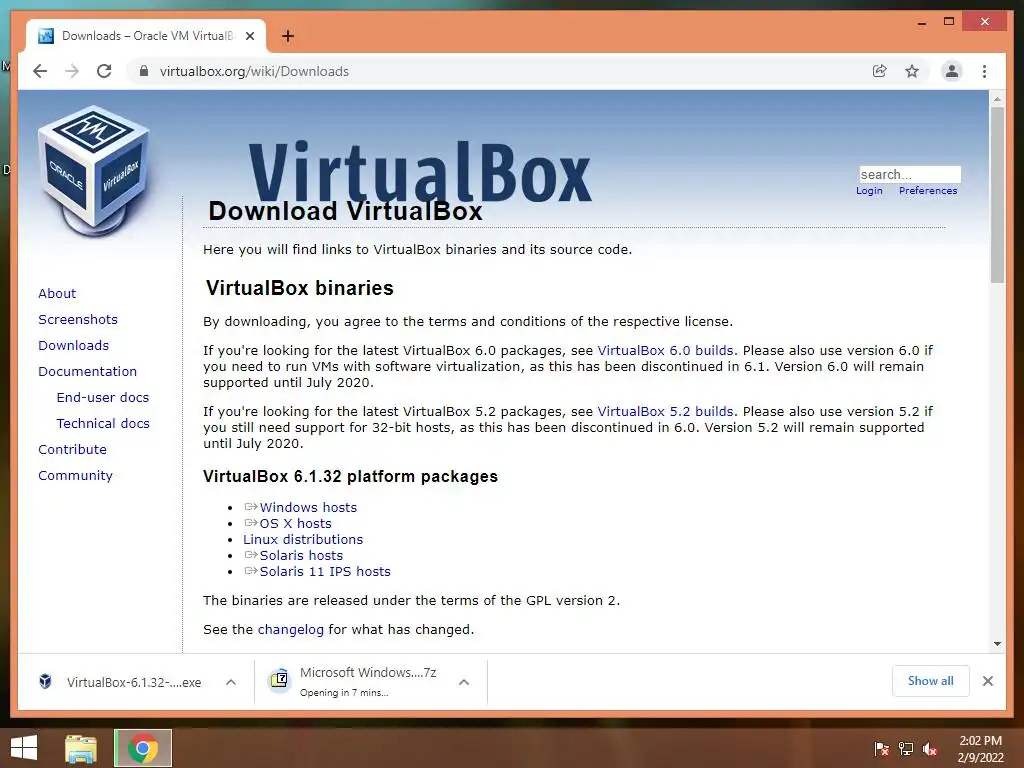Click the 7z archive file icon
Image resolution: width=1024 pixels, height=768 pixels.
(280, 680)
